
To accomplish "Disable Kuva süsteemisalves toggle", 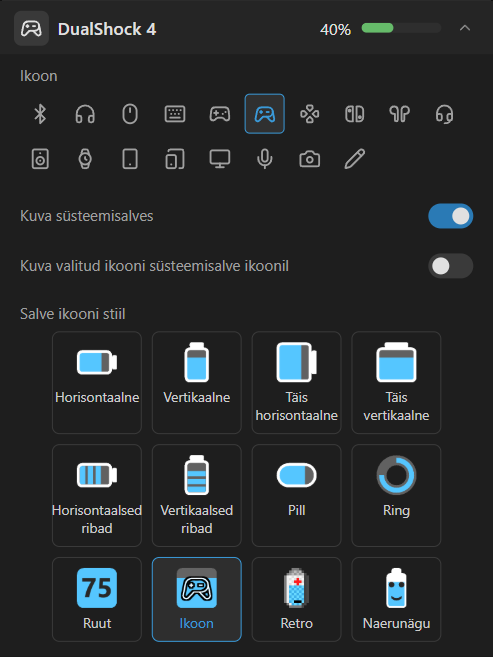I will (x=450, y=216).
